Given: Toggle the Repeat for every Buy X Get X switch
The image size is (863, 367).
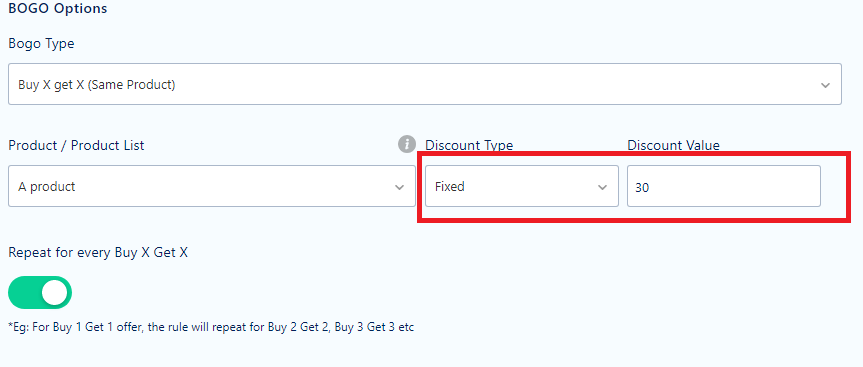Looking at the screenshot, I should pyautogui.click(x=40, y=293).
